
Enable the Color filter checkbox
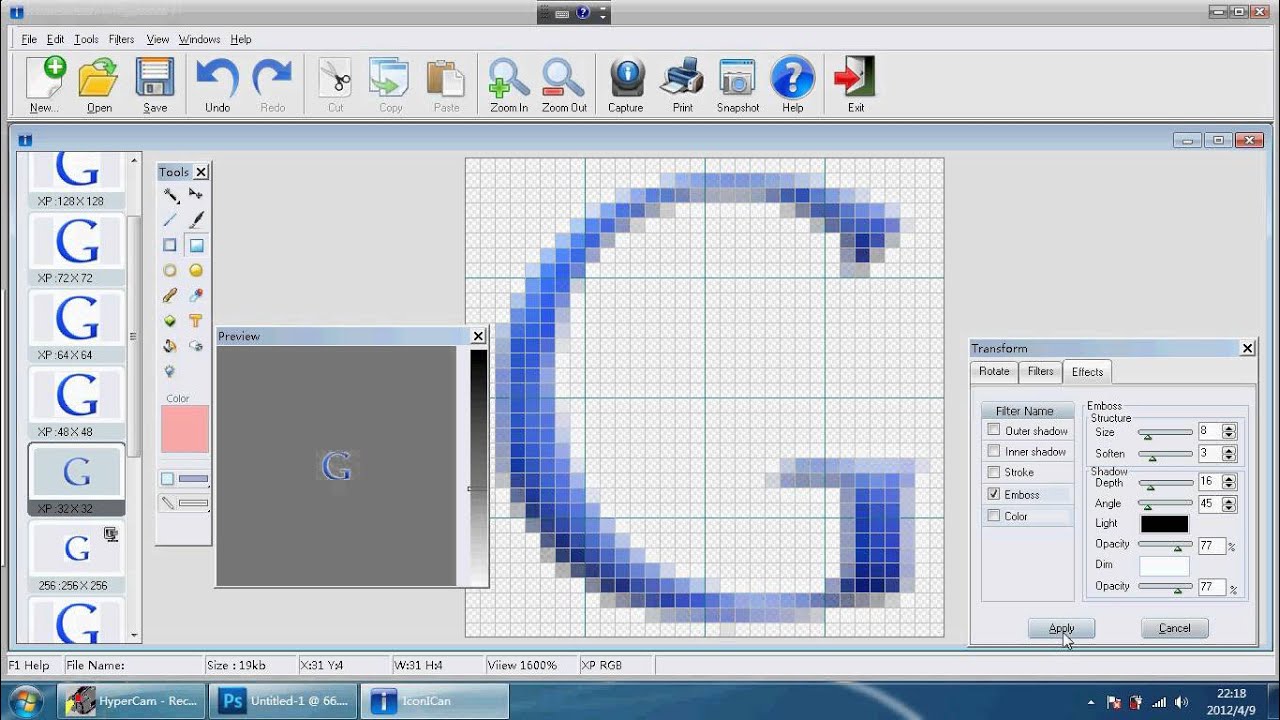click(x=993, y=516)
